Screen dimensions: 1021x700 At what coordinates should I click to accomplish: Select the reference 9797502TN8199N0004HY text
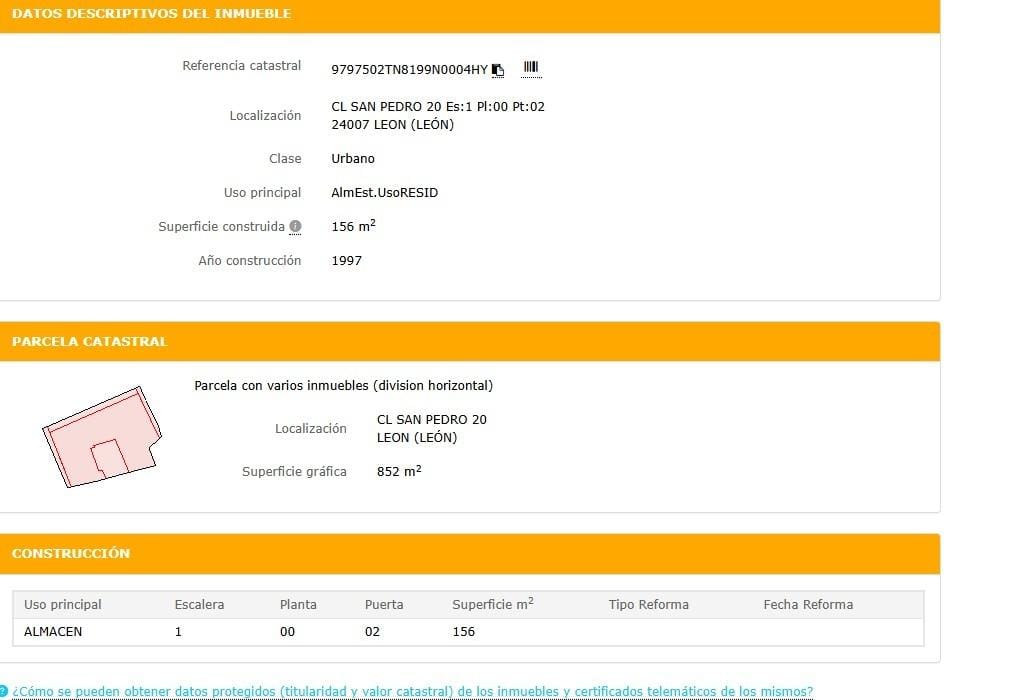[409, 70]
